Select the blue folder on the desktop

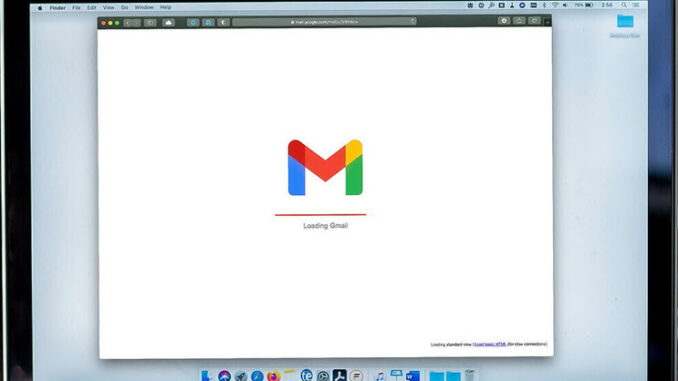pos(625,21)
